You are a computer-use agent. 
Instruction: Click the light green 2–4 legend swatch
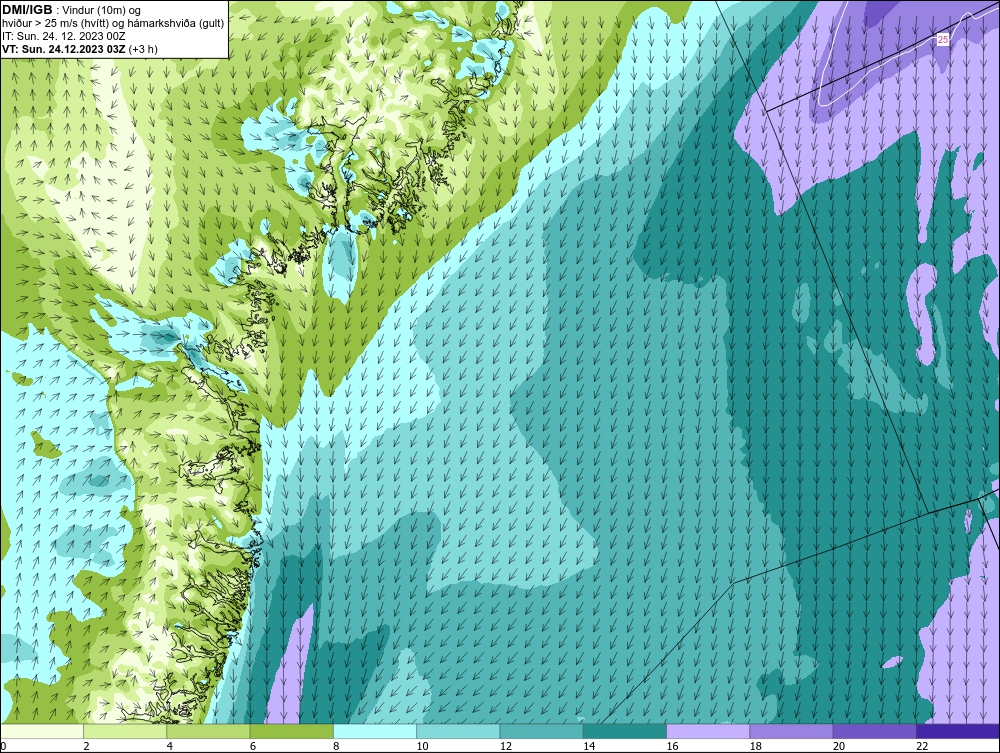tap(125, 731)
